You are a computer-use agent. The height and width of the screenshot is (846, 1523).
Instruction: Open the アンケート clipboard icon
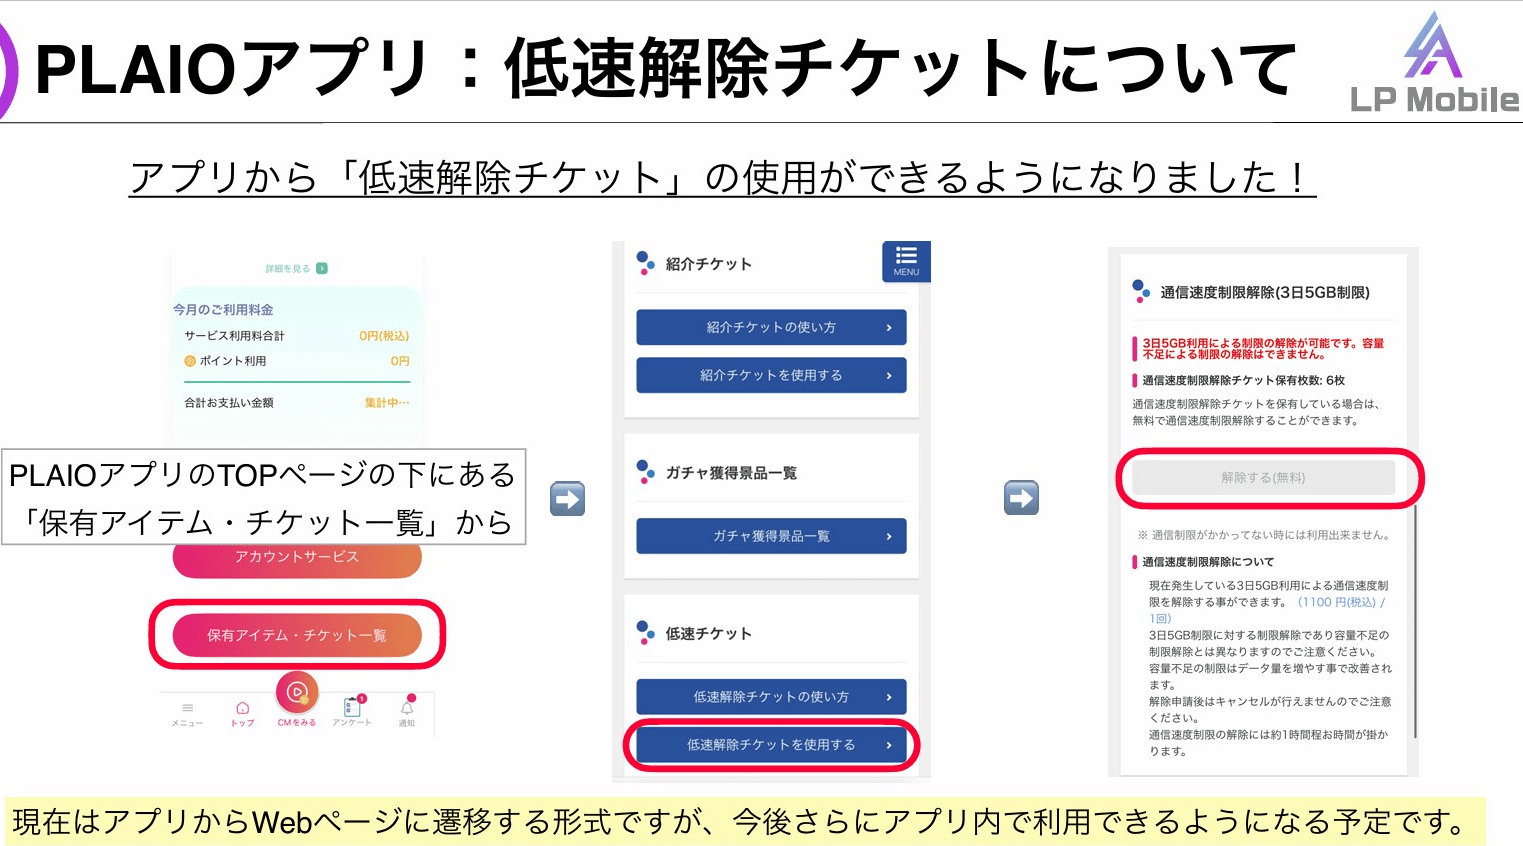point(352,707)
